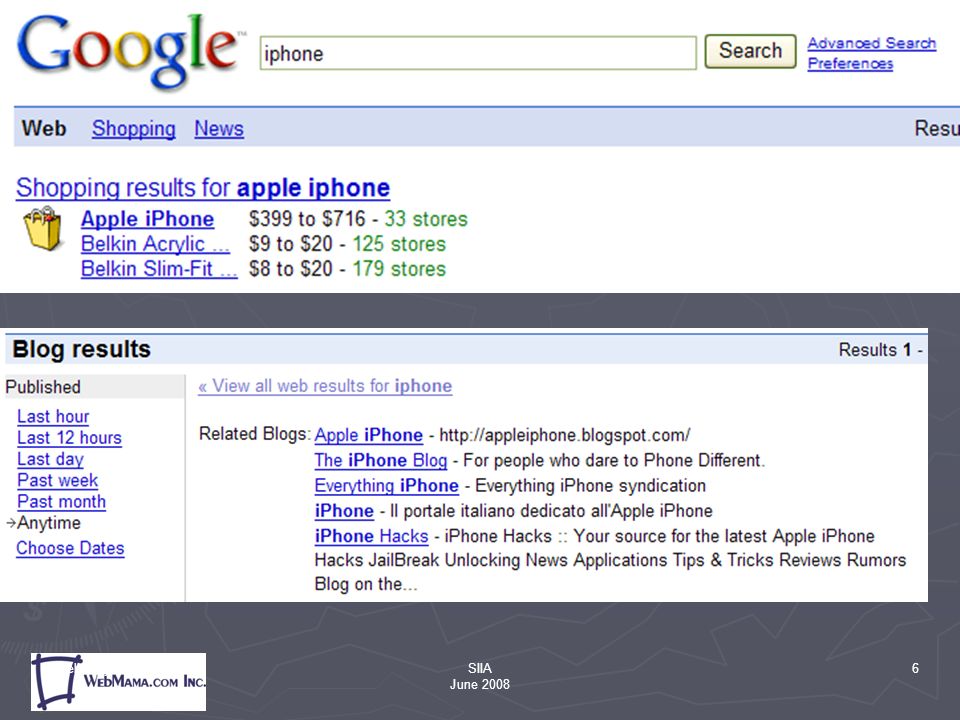Click the '$399 to $716' price text
This screenshot has width=960, height=720.
coord(307,219)
